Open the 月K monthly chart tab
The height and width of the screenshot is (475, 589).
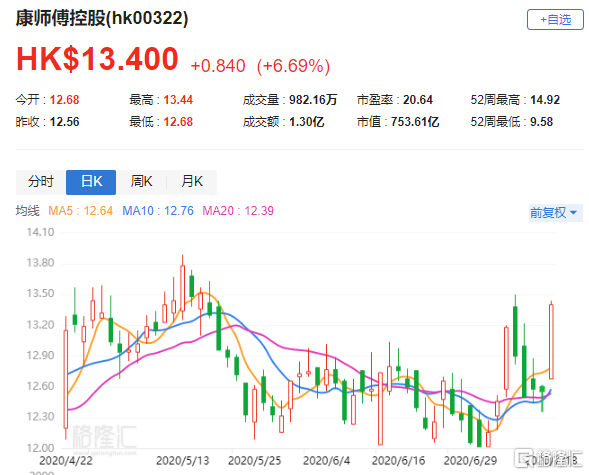(x=192, y=182)
